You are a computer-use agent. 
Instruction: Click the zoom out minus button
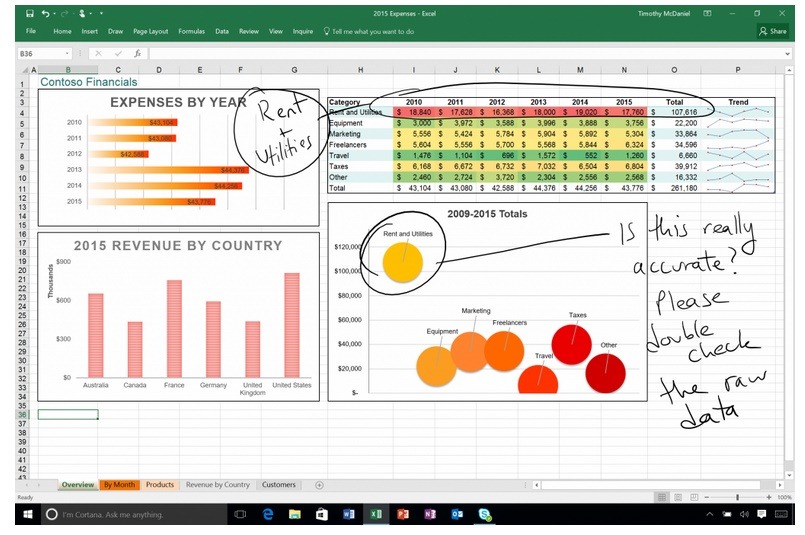click(x=707, y=497)
